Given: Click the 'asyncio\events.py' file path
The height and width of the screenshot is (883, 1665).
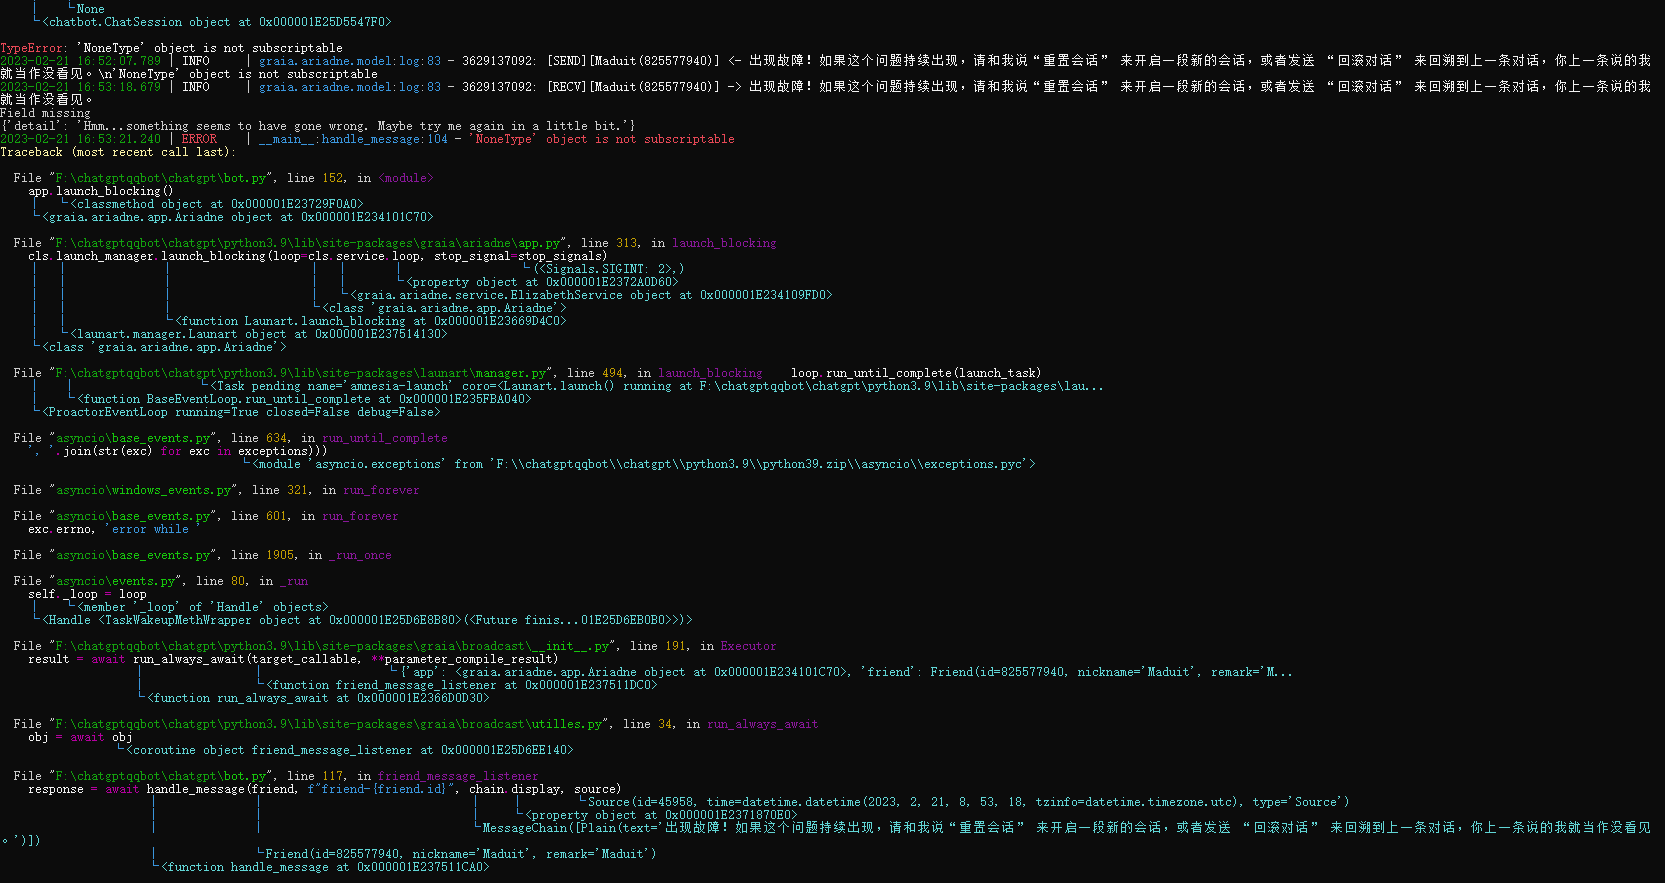Looking at the screenshot, I should (x=115, y=581).
